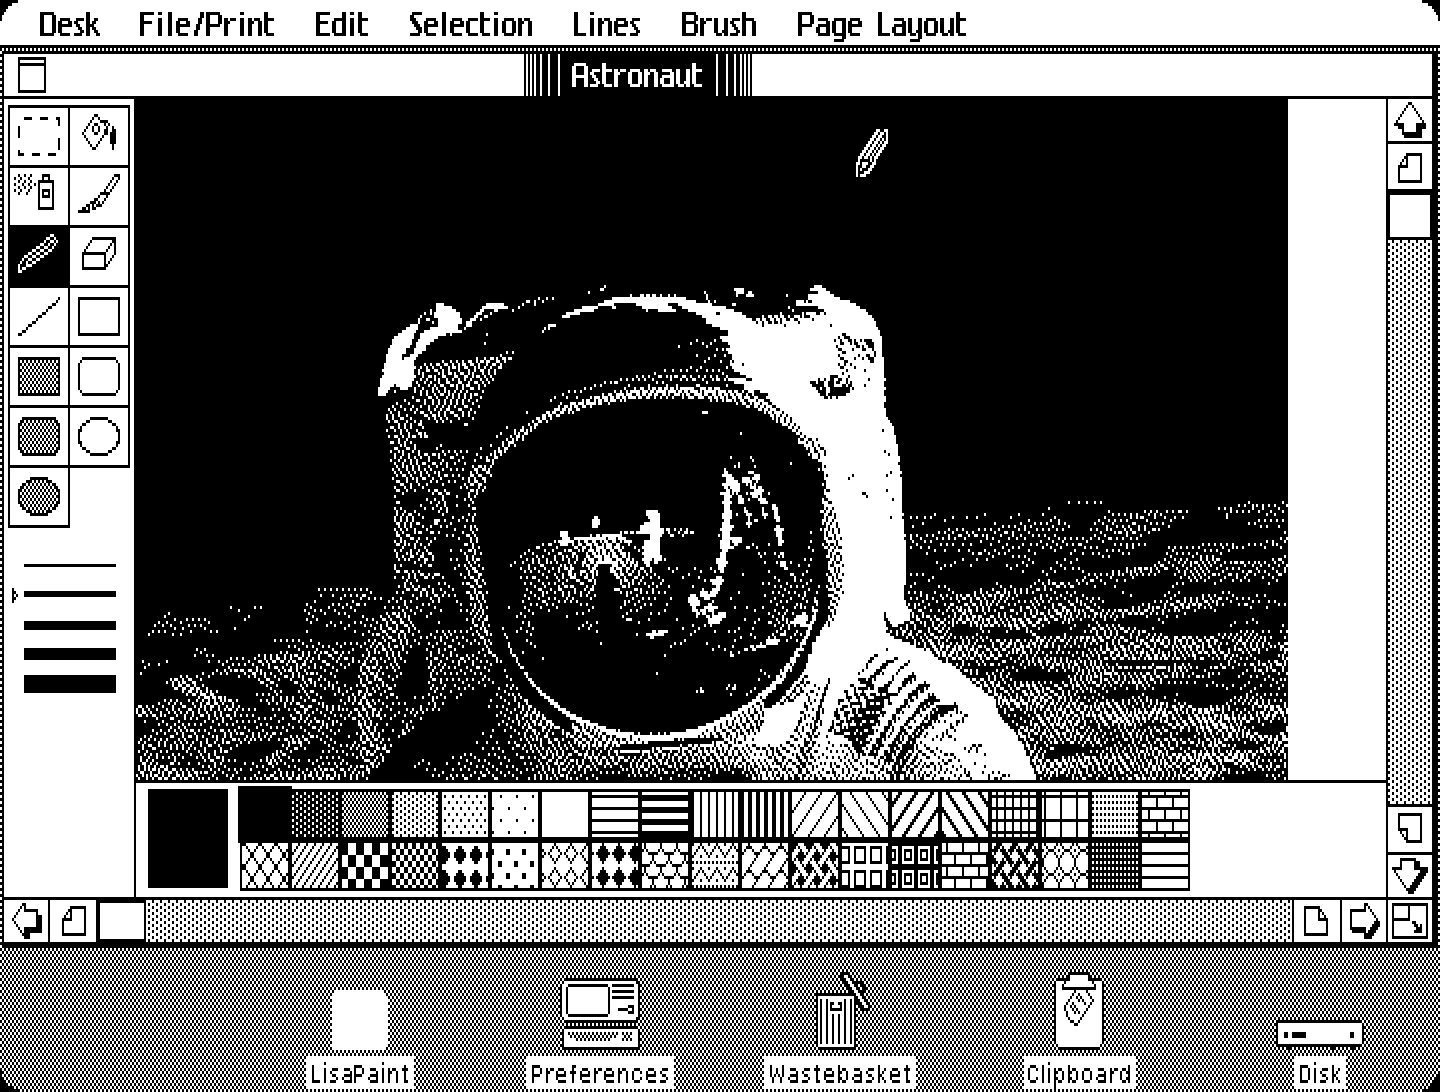Select the spray can tool
1440x1092 pixels.
pyautogui.click(x=39, y=196)
